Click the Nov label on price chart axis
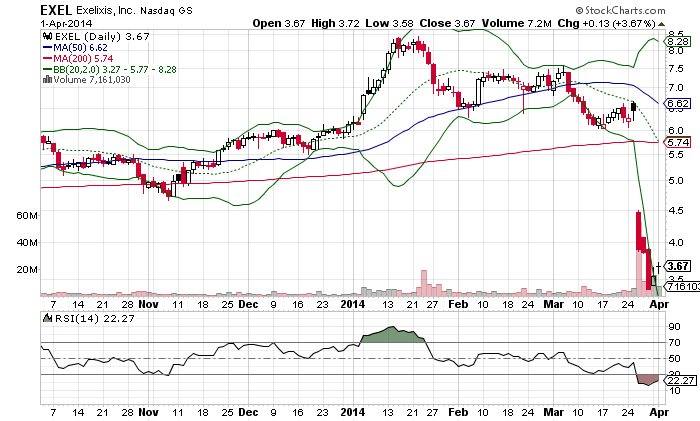The width and height of the screenshot is (700, 421). coord(148,304)
